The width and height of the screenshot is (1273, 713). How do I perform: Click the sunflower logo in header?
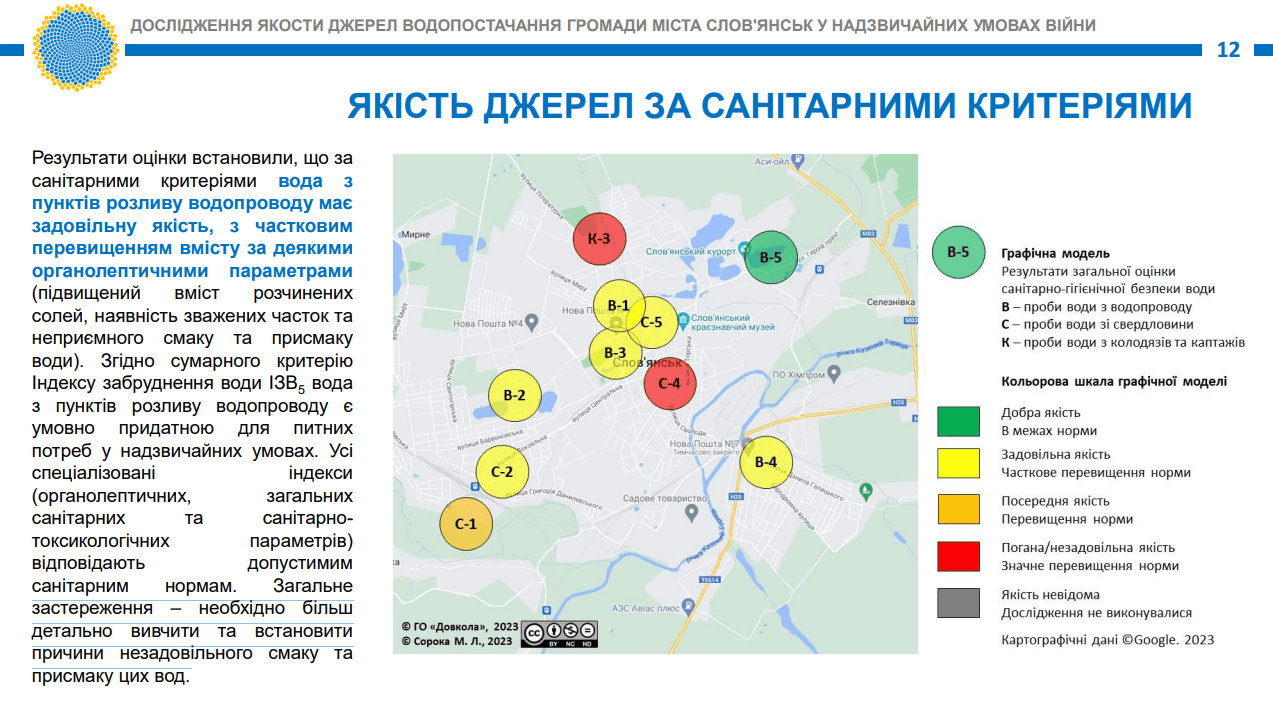75,47
